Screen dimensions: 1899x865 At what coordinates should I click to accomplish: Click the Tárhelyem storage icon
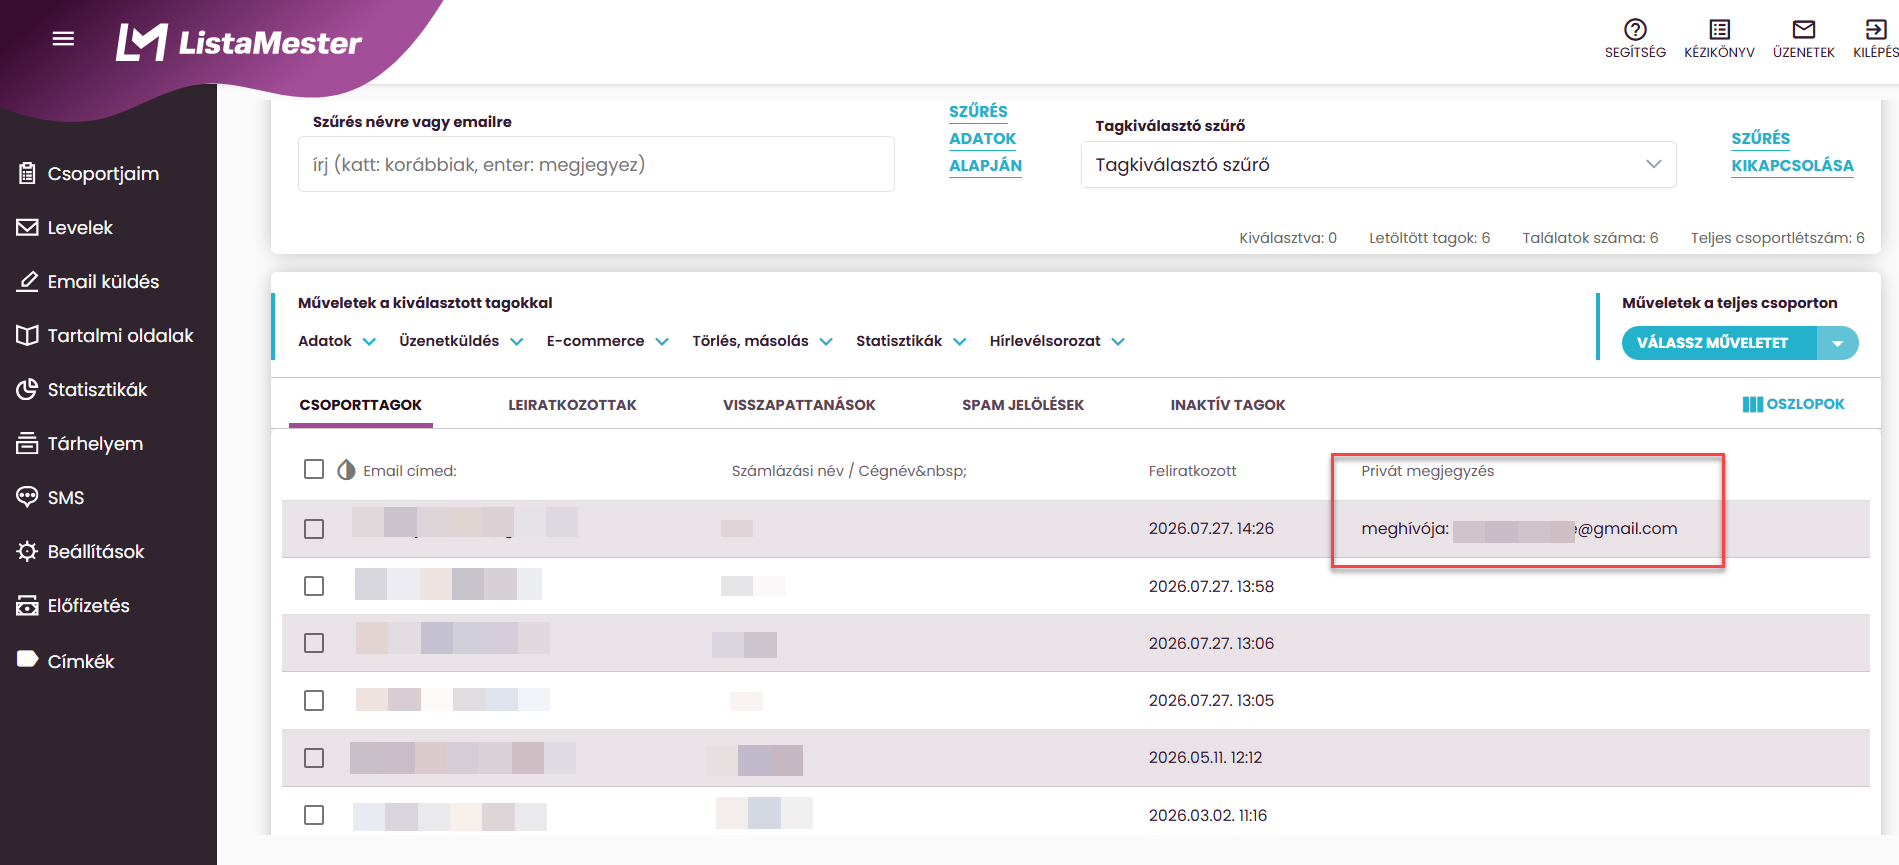coord(27,443)
